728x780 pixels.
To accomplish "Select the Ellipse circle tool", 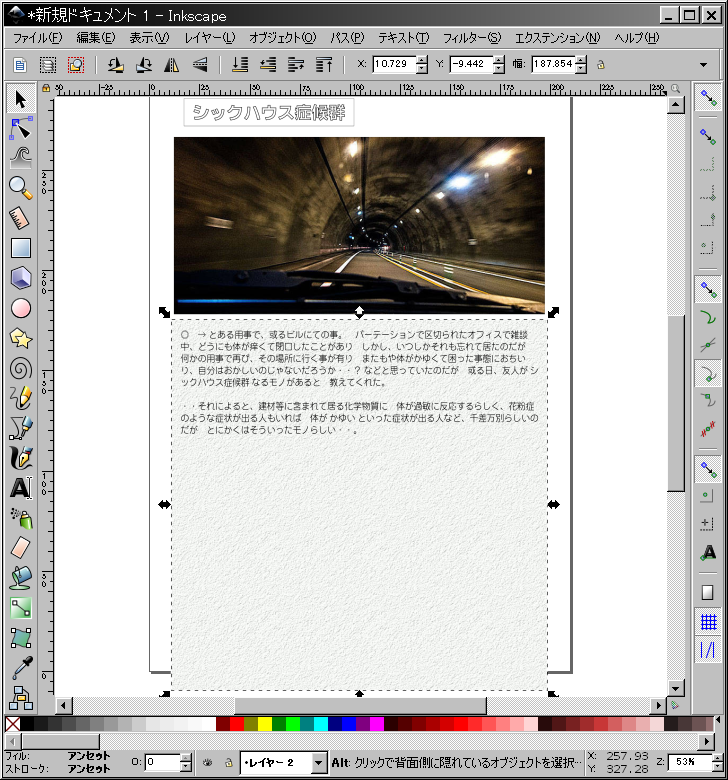I will 20,308.
